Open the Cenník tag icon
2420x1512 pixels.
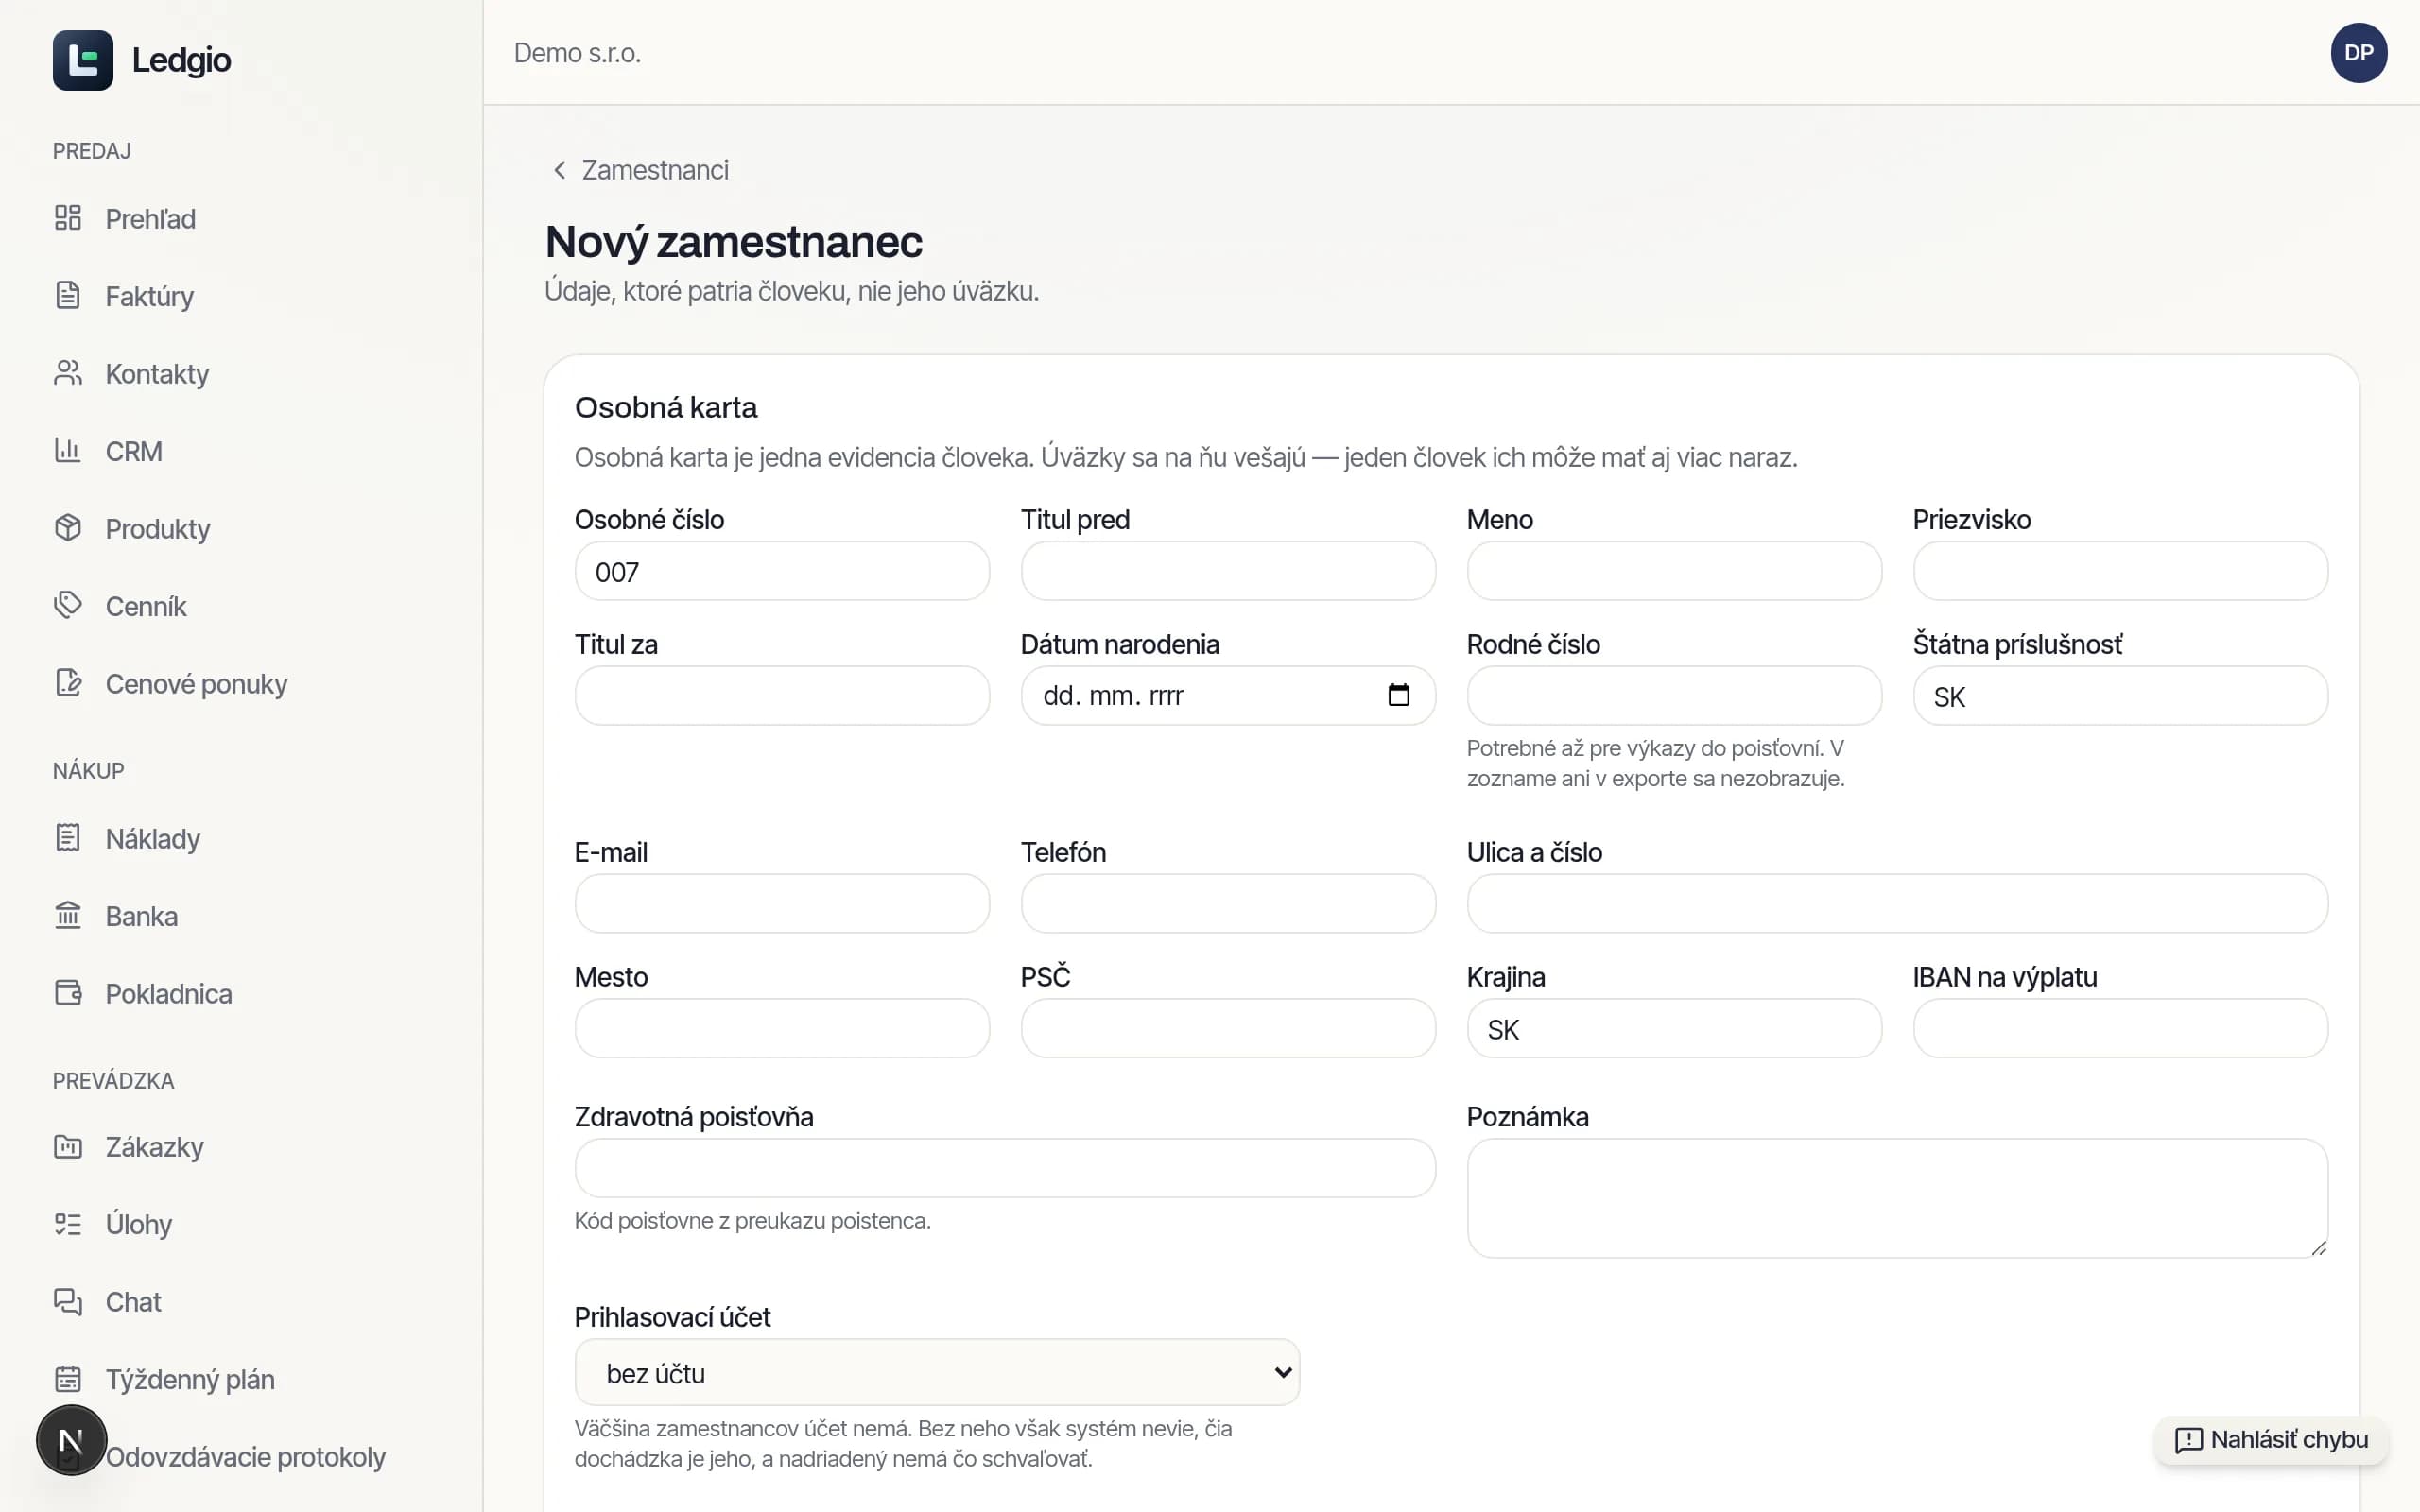68,605
